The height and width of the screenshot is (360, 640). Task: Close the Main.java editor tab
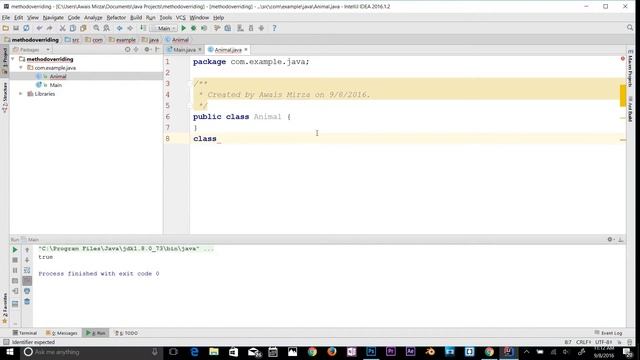200,50
